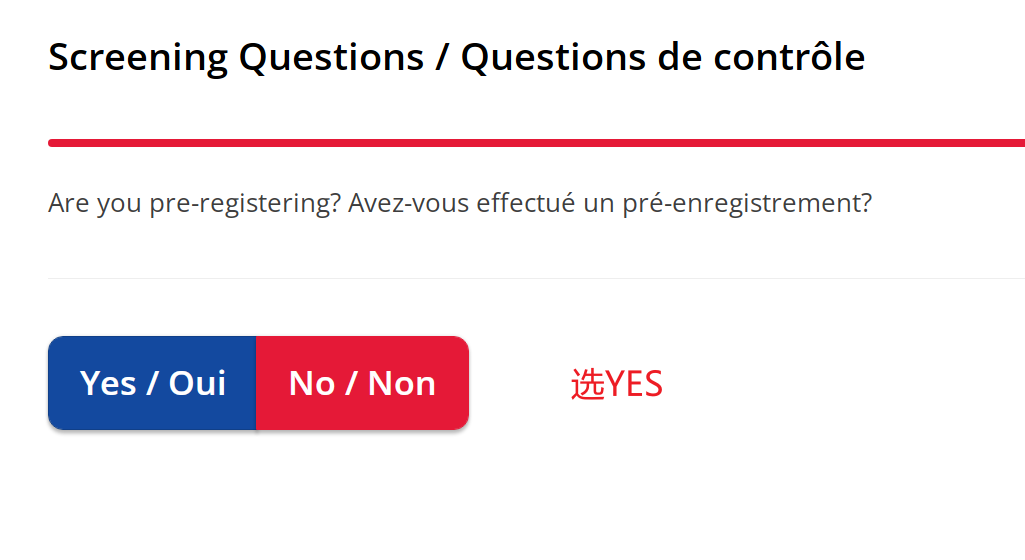Click 'YES' in the red annotation
The height and width of the screenshot is (560, 1025).
click(x=634, y=384)
